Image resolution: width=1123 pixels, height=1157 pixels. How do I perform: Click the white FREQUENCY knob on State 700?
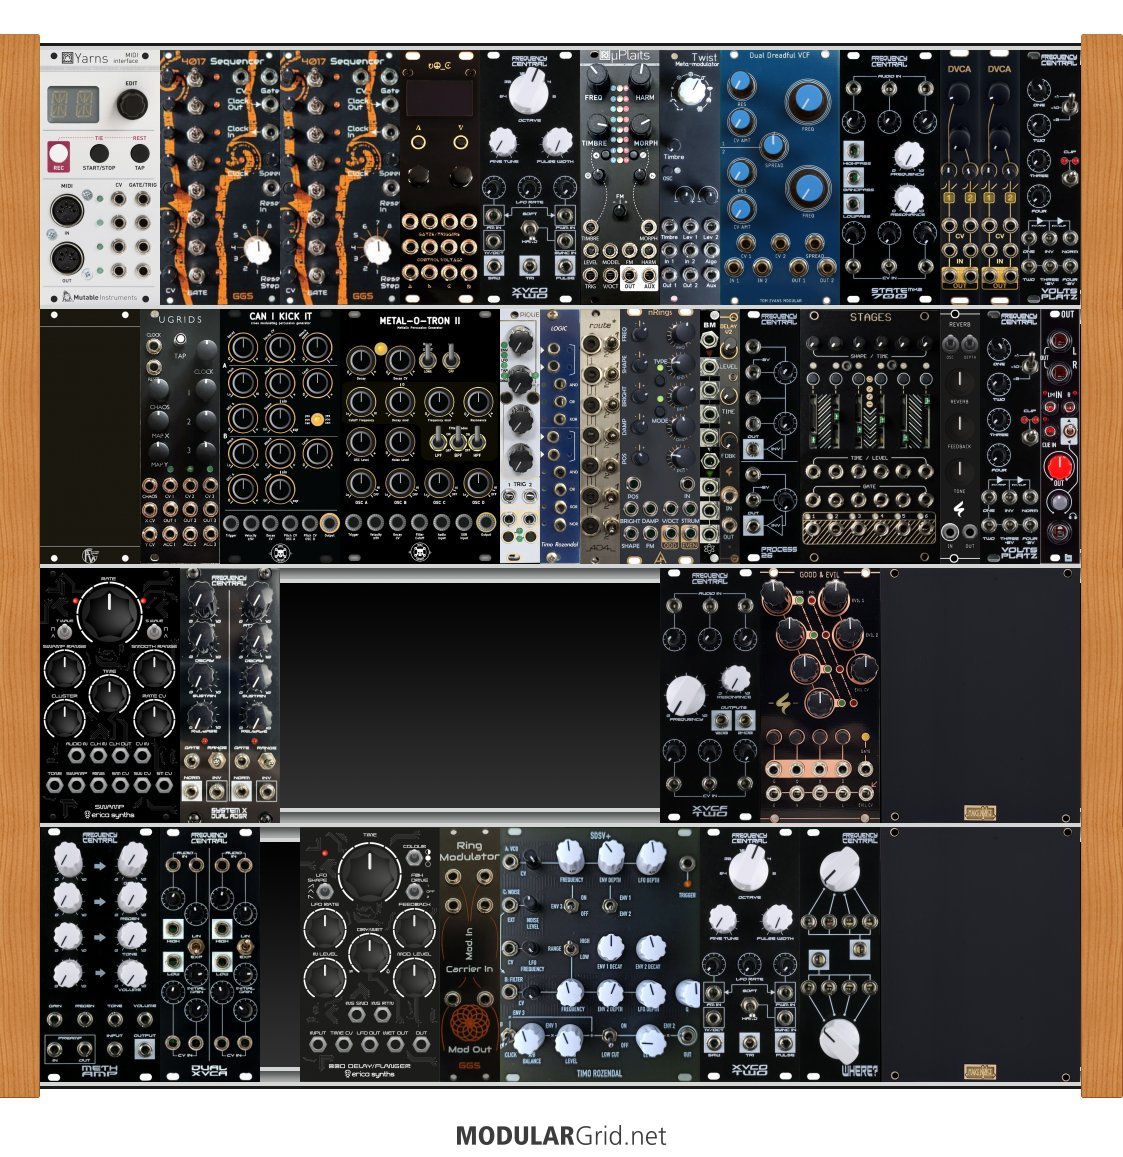point(908,156)
